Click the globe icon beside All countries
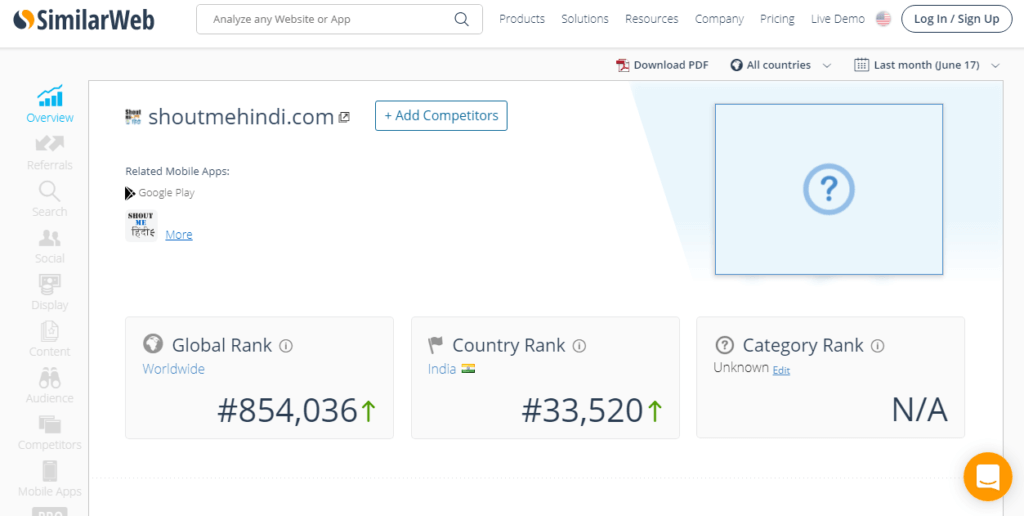This screenshot has width=1024, height=516. pos(737,65)
